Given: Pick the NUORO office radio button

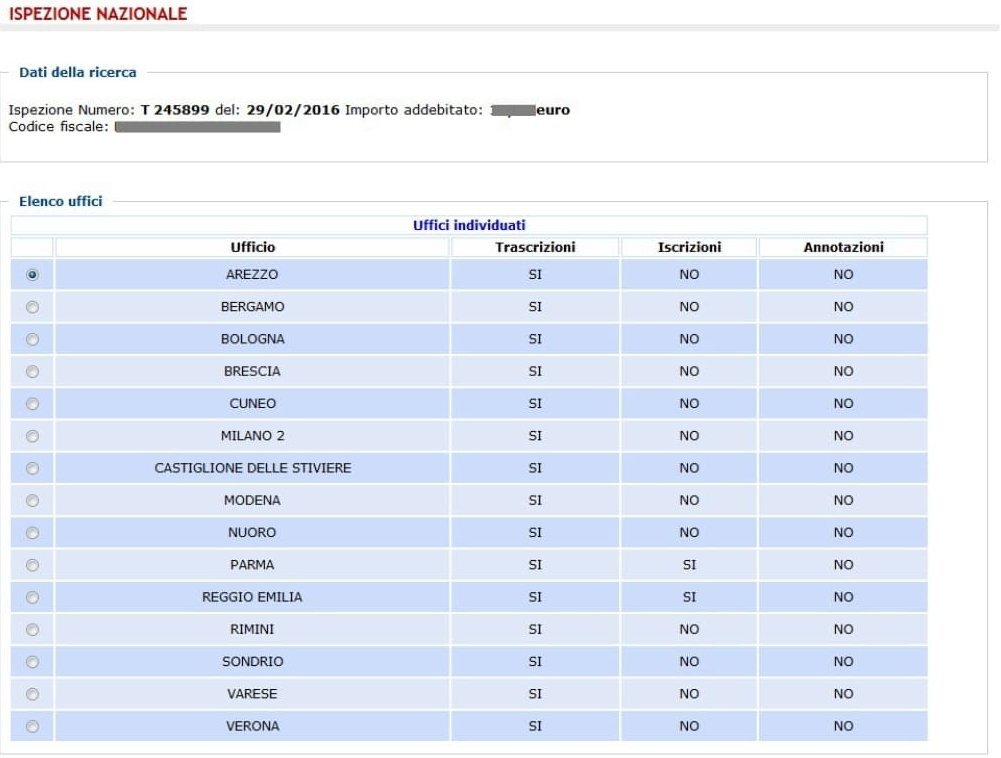Looking at the screenshot, I should click(x=32, y=533).
